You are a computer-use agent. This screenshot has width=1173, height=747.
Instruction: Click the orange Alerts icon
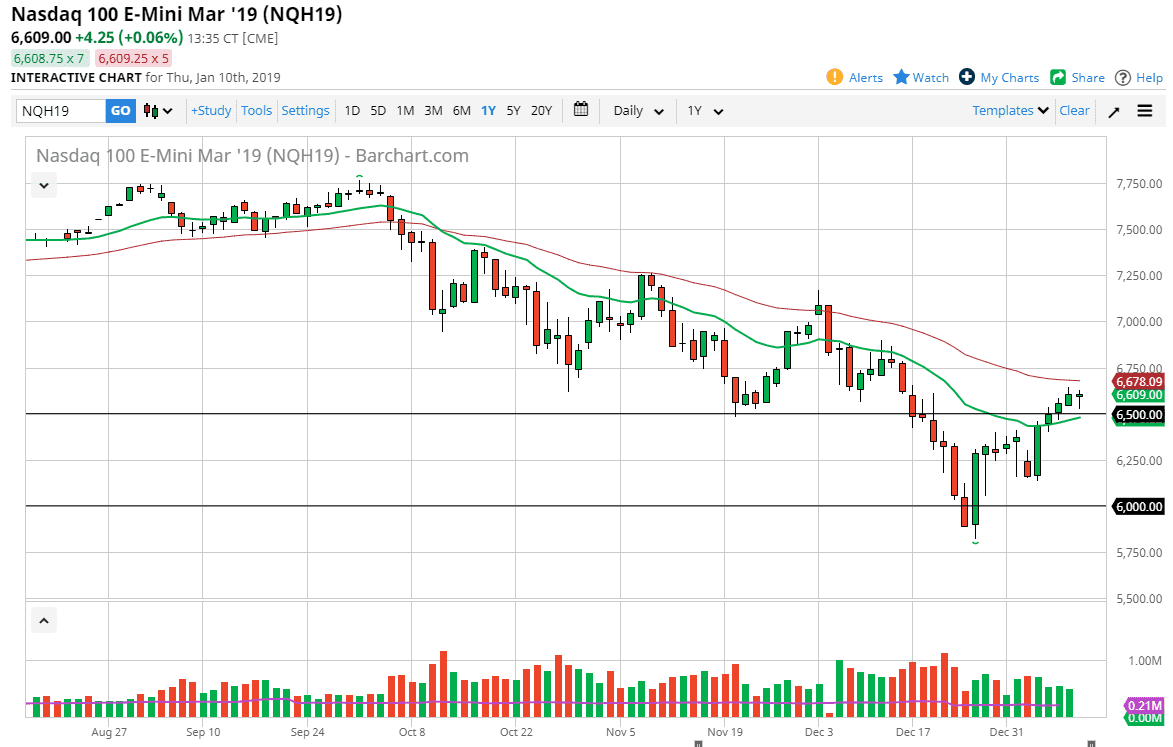point(833,77)
